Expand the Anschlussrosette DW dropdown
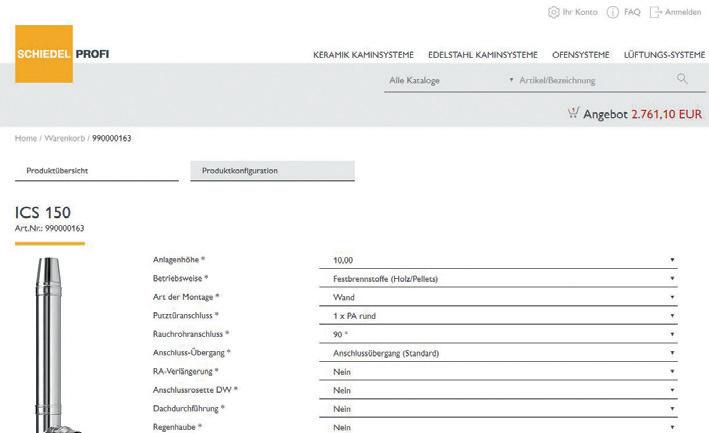The image size is (709, 433). tap(498, 391)
